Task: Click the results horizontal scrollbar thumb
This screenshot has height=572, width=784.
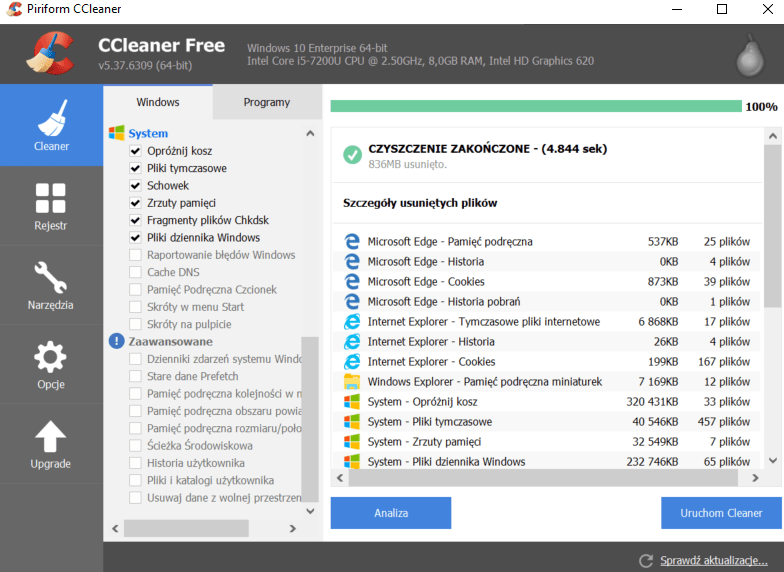Action: pyautogui.click(x=543, y=478)
